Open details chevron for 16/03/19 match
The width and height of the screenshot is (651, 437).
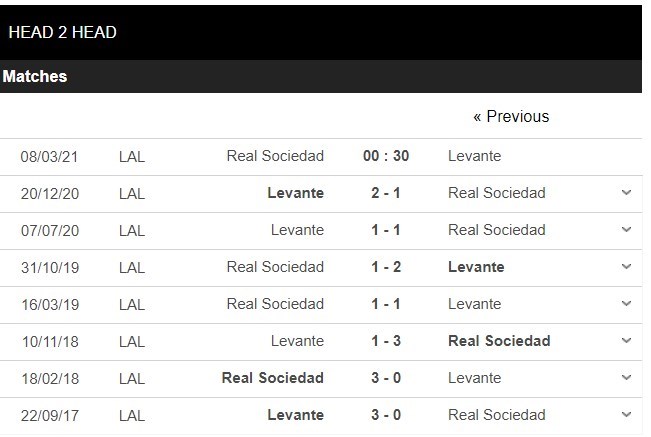626,304
